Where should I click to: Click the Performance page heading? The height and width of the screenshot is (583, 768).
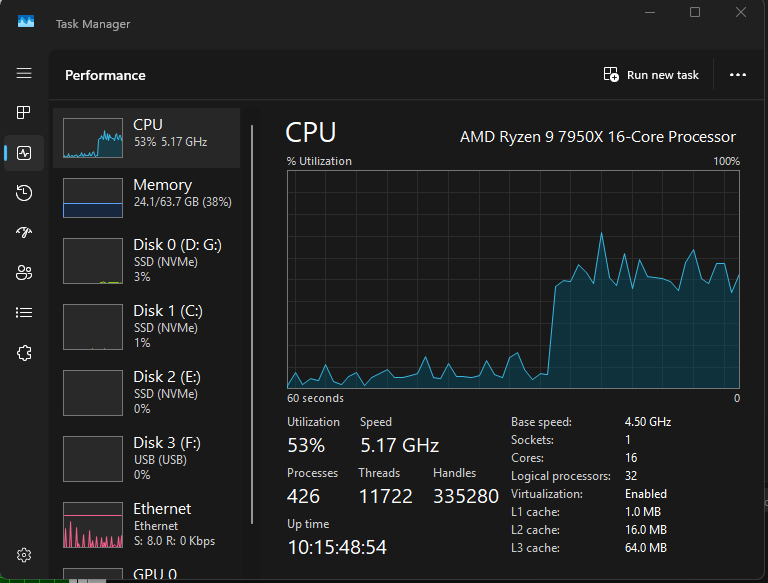pos(105,75)
